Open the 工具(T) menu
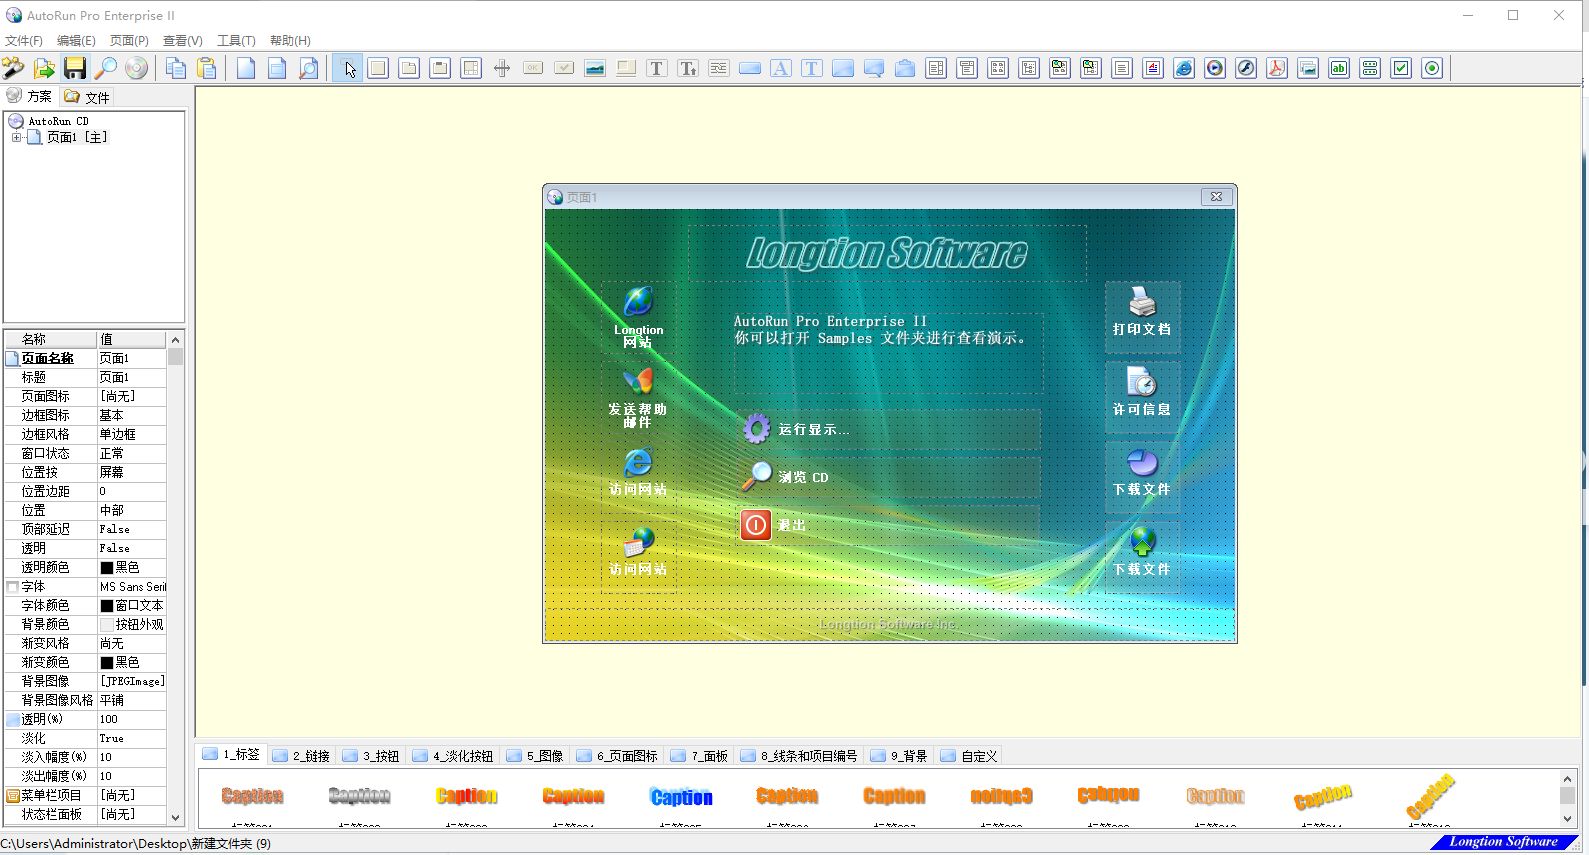 236,41
